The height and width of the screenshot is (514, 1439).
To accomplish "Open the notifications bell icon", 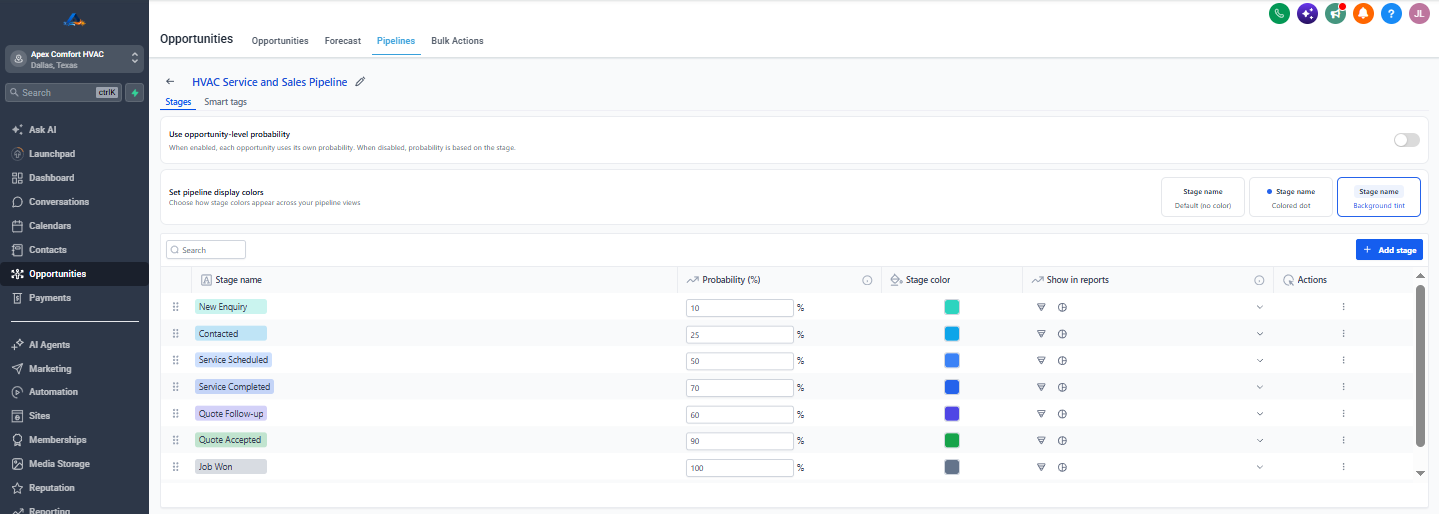I will (1362, 13).
